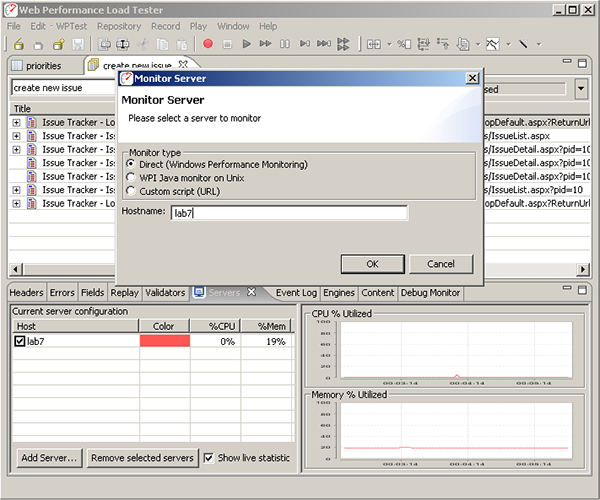Screen dimensions: 600x500
Task: Click the horizontal scrollbar right arrow
Action: click(x=582, y=269)
